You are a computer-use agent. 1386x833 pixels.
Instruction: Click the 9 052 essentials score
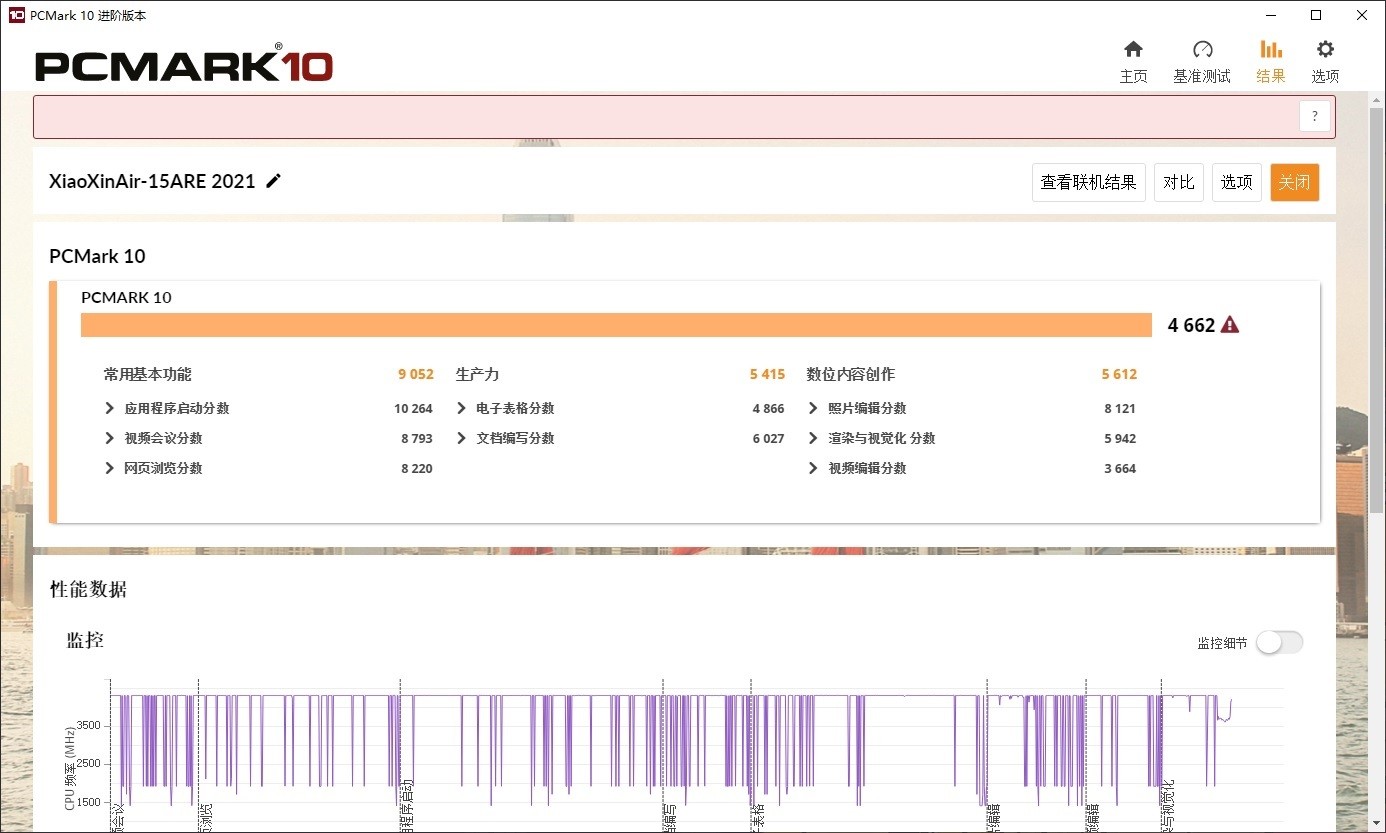click(415, 374)
